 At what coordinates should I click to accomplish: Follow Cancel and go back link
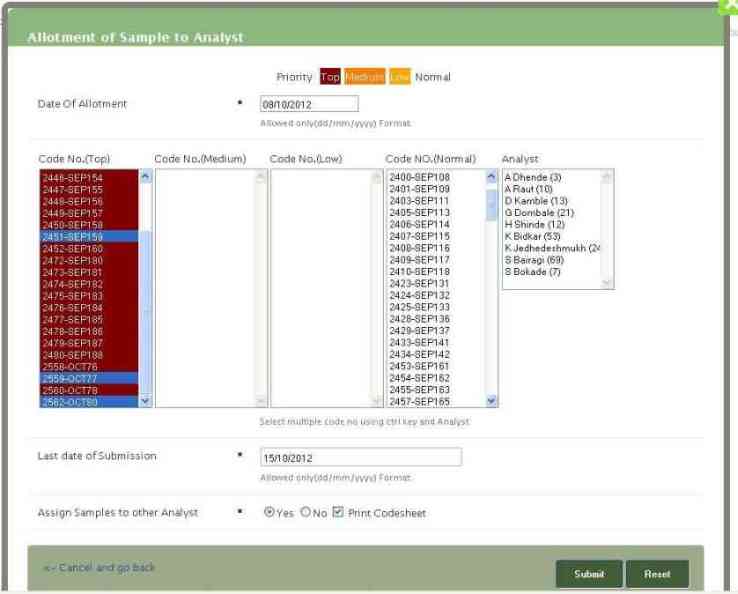click(100, 567)
